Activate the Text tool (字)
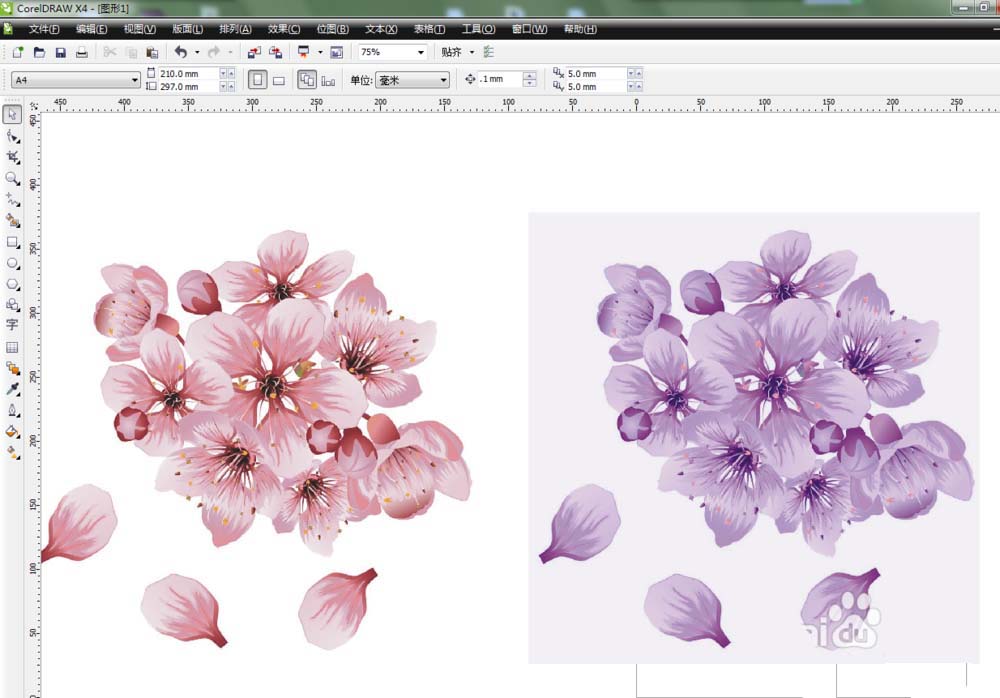 [x=13, y=325]
